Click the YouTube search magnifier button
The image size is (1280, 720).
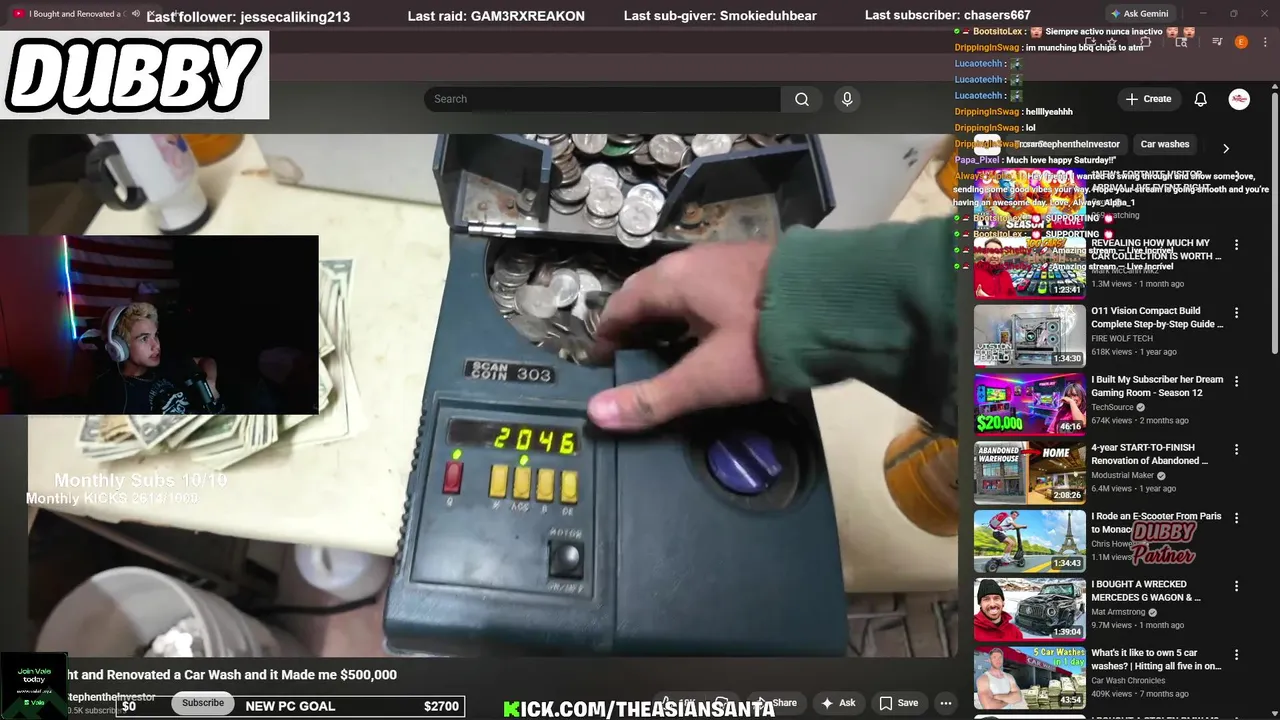[802, 99]
